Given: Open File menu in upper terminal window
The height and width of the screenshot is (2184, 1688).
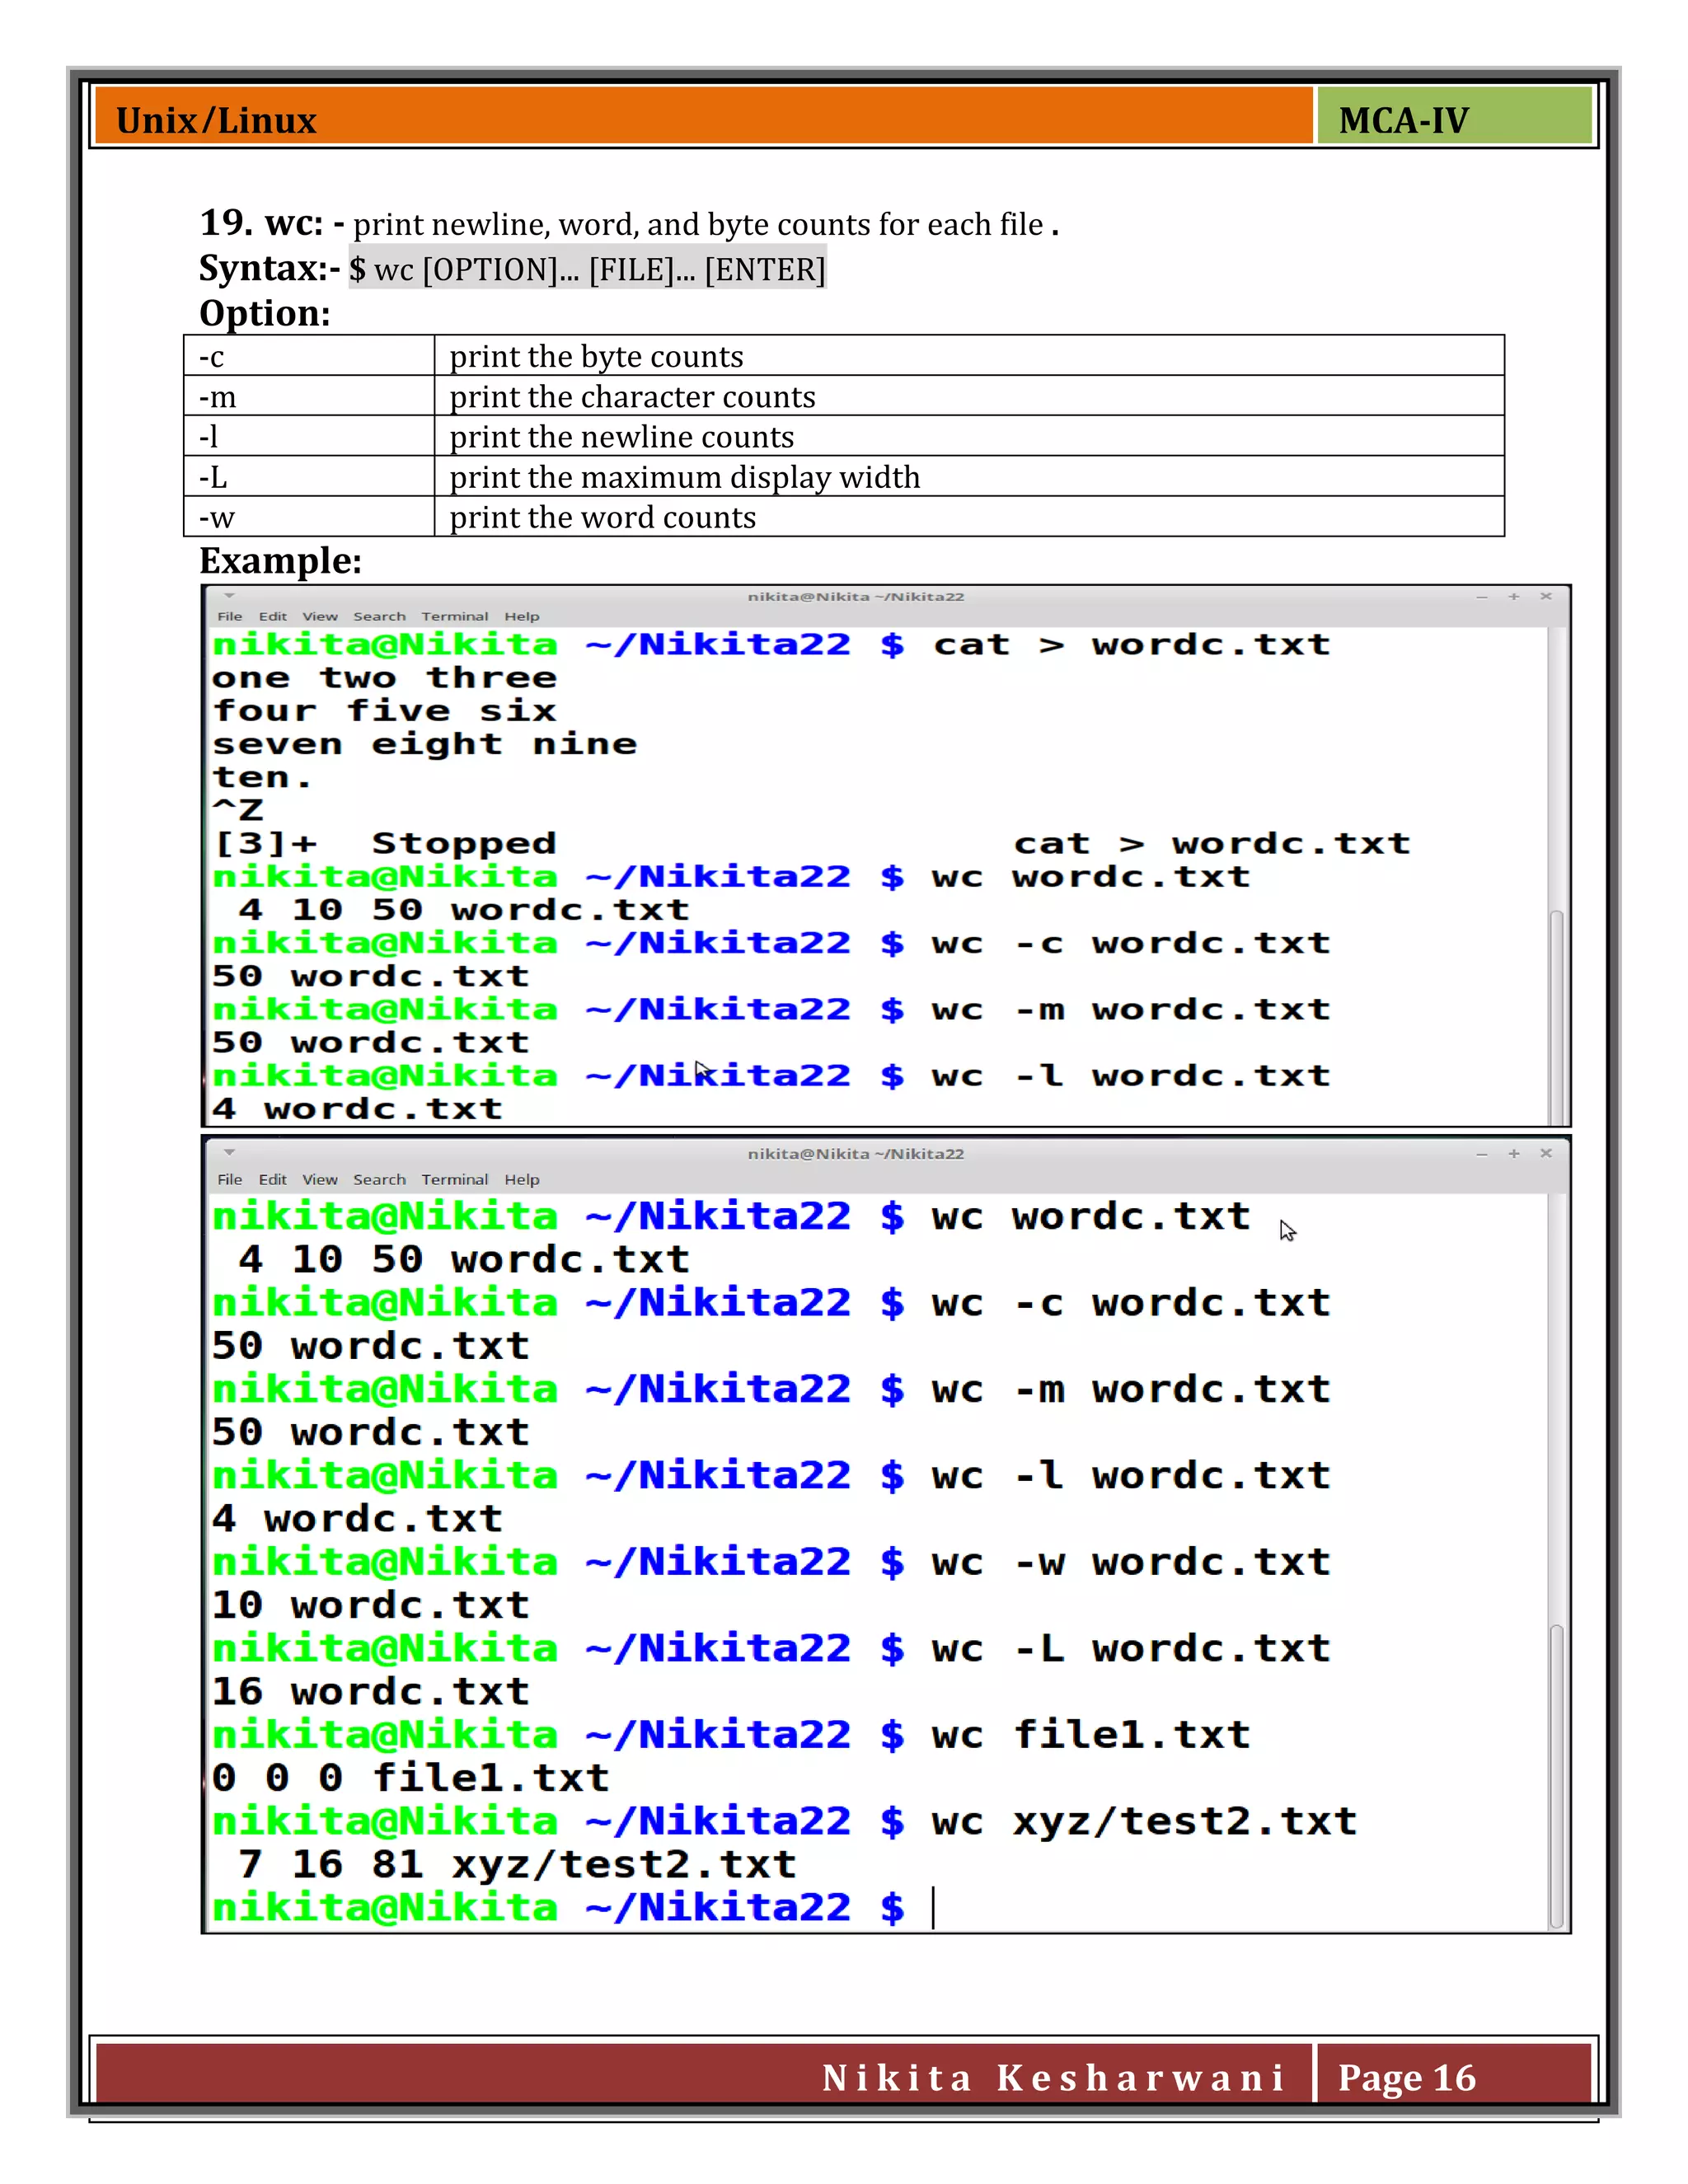Looking at the screenshot, I should click(229, 617).
